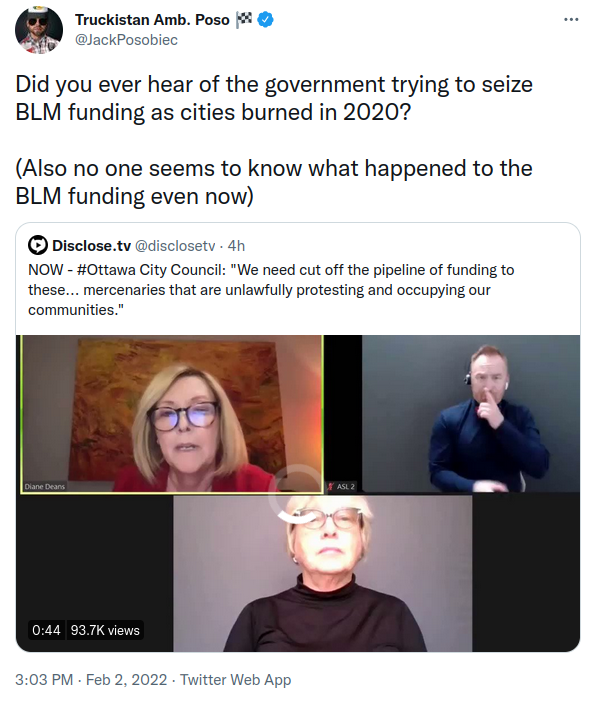This screenshot has height=704, width=596.
Task: Click the Diane Deans video tile
Action: click(x=172, y=414)
